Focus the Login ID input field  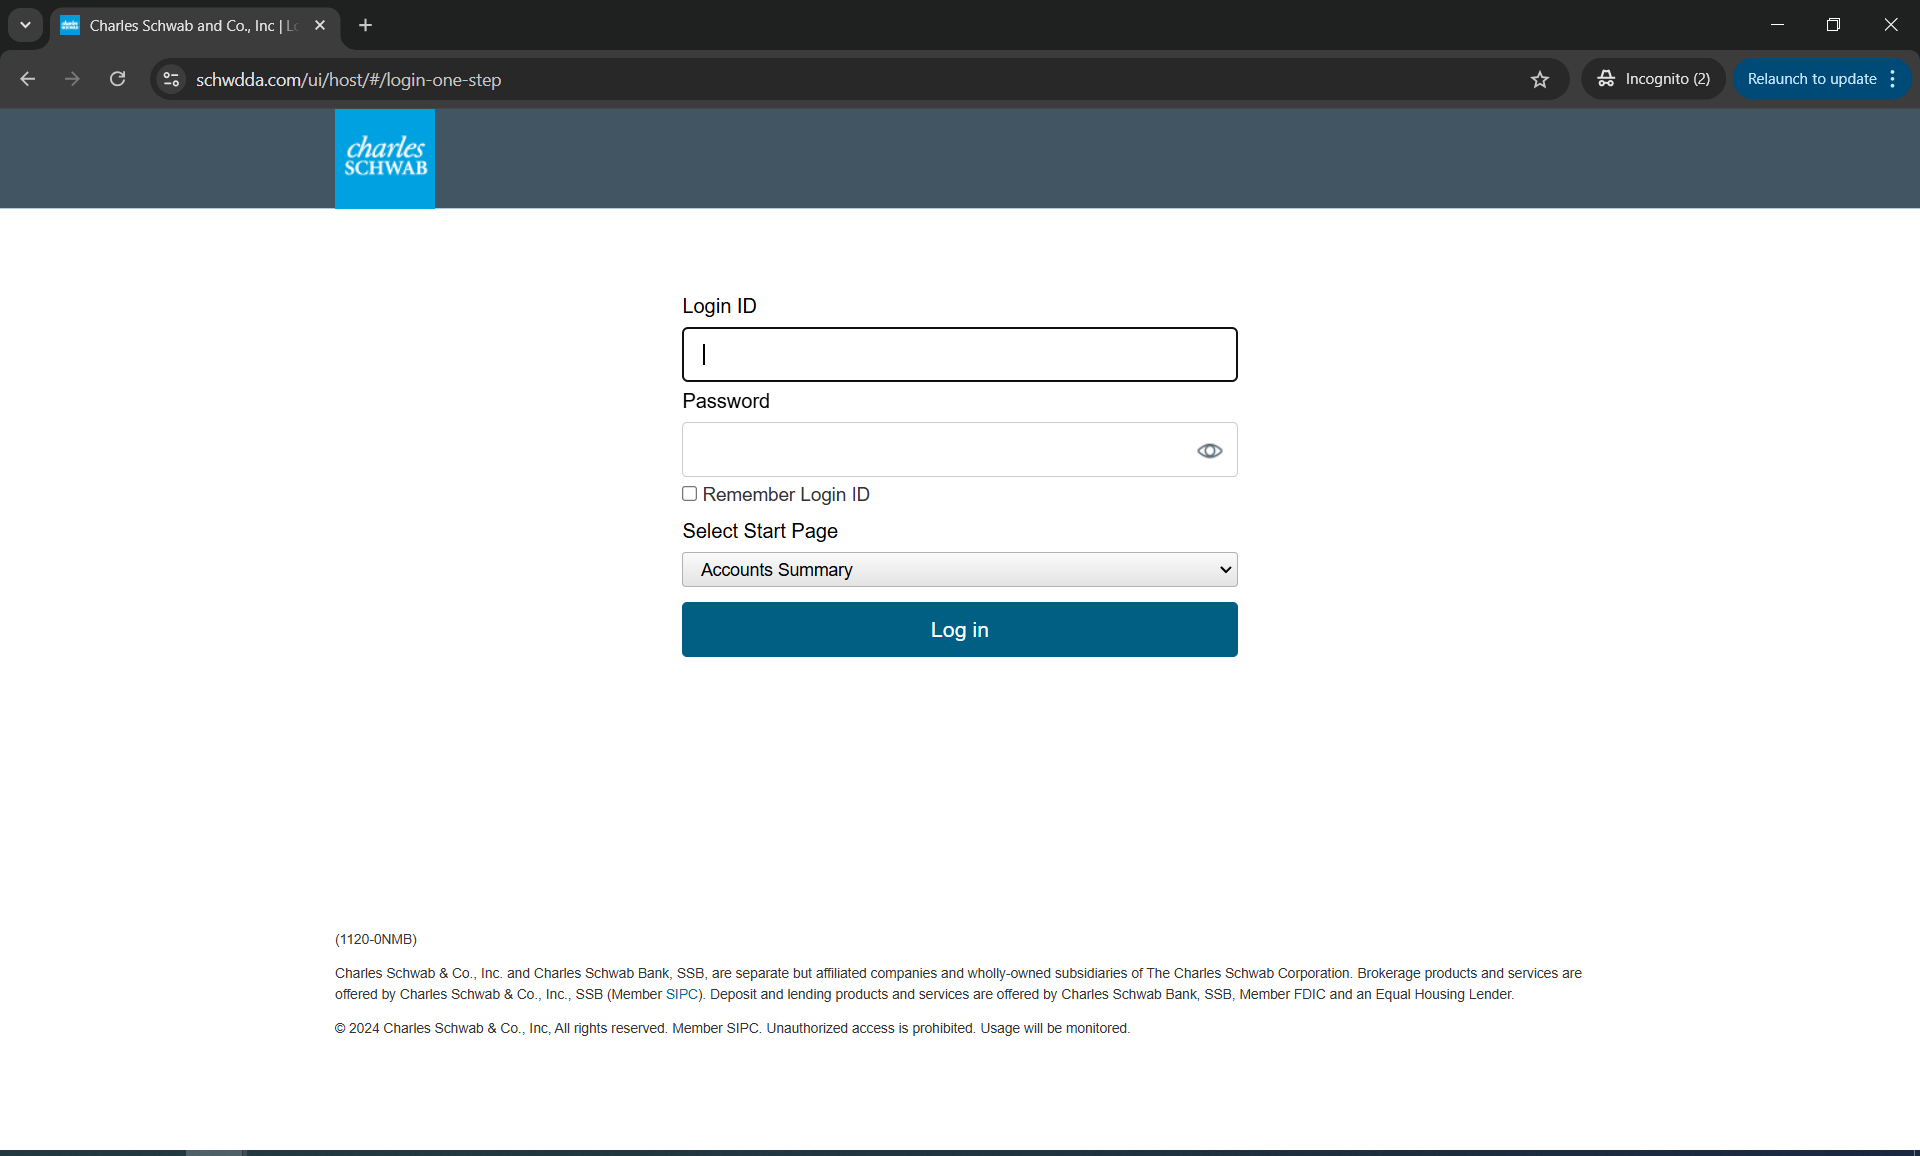click(960, 355)
